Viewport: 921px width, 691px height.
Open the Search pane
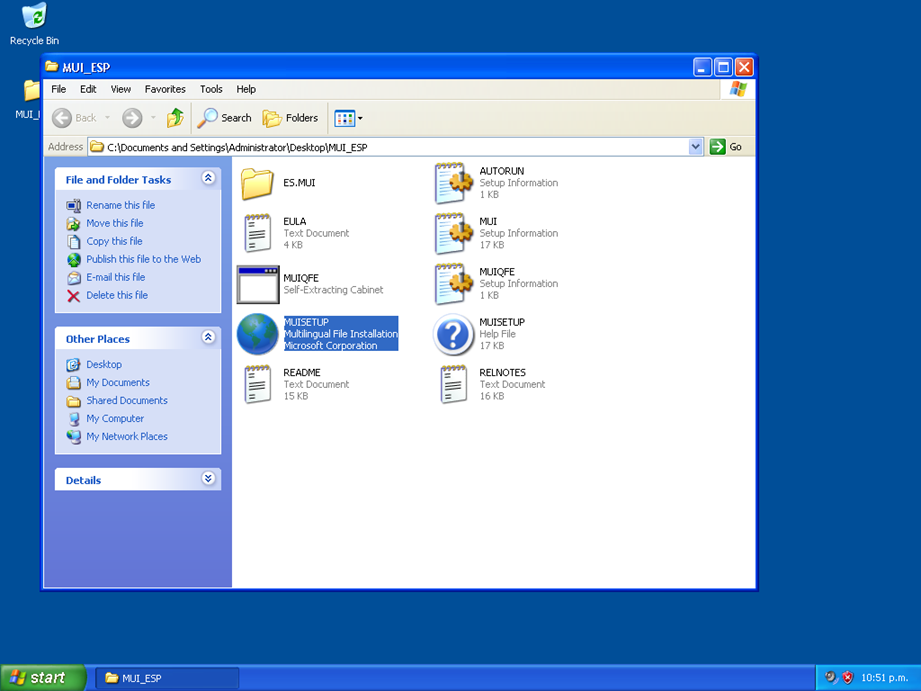pyautogui.click(x=224, y=117)
